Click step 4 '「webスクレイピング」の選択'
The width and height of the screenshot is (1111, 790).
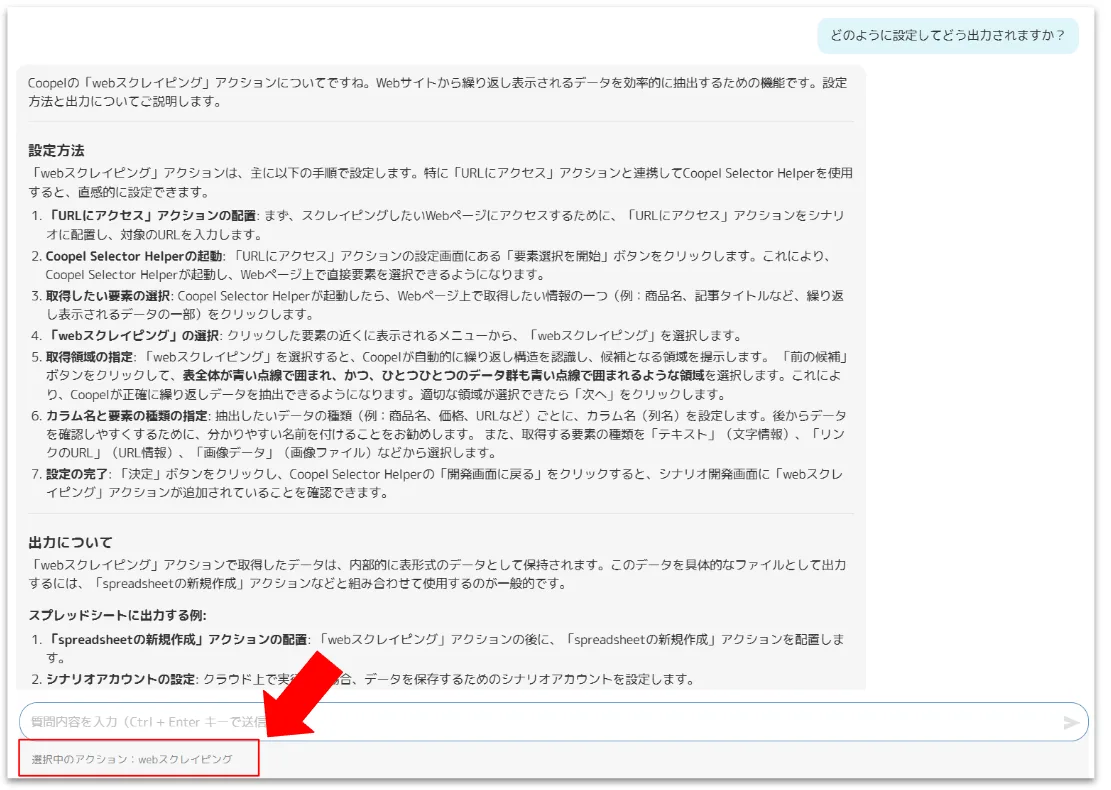coord(132,335)
